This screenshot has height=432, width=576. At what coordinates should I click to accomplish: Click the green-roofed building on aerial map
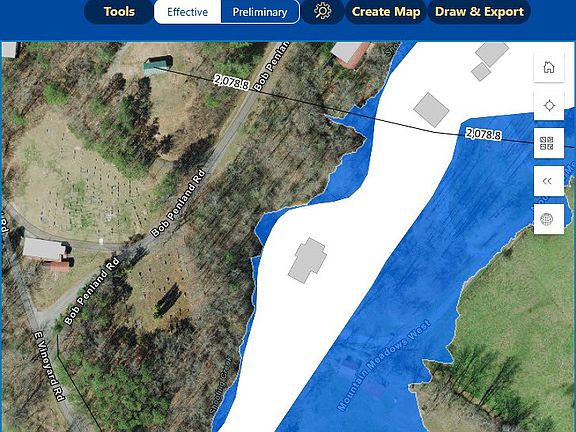[157, 65]
